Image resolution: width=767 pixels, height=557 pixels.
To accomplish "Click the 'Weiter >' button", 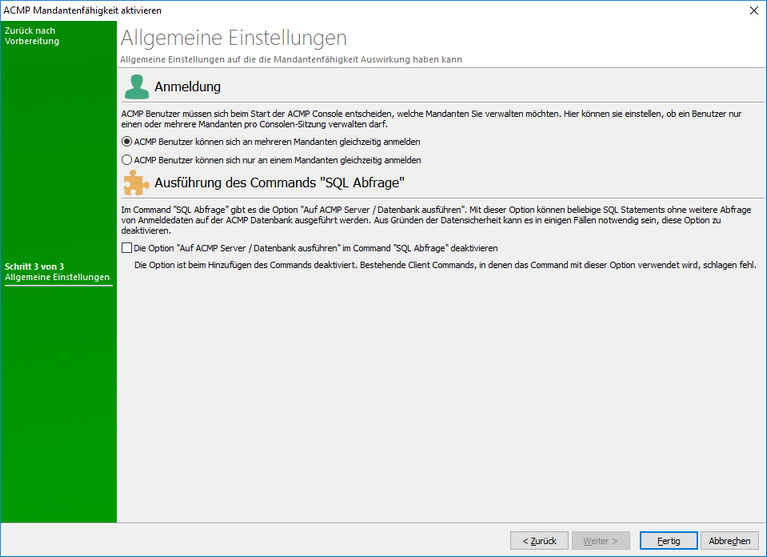I will click(607, 540).
